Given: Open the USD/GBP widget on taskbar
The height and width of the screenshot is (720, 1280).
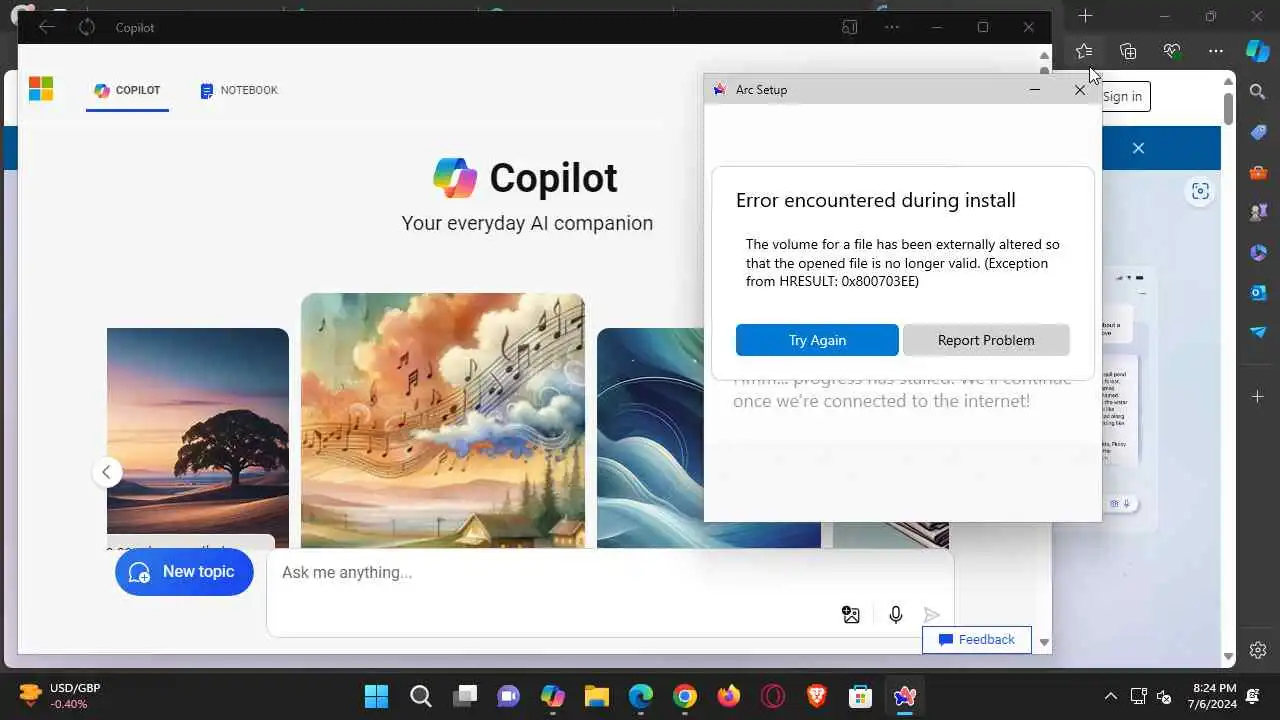Looking at the screenshot, I should pos(60,696).
